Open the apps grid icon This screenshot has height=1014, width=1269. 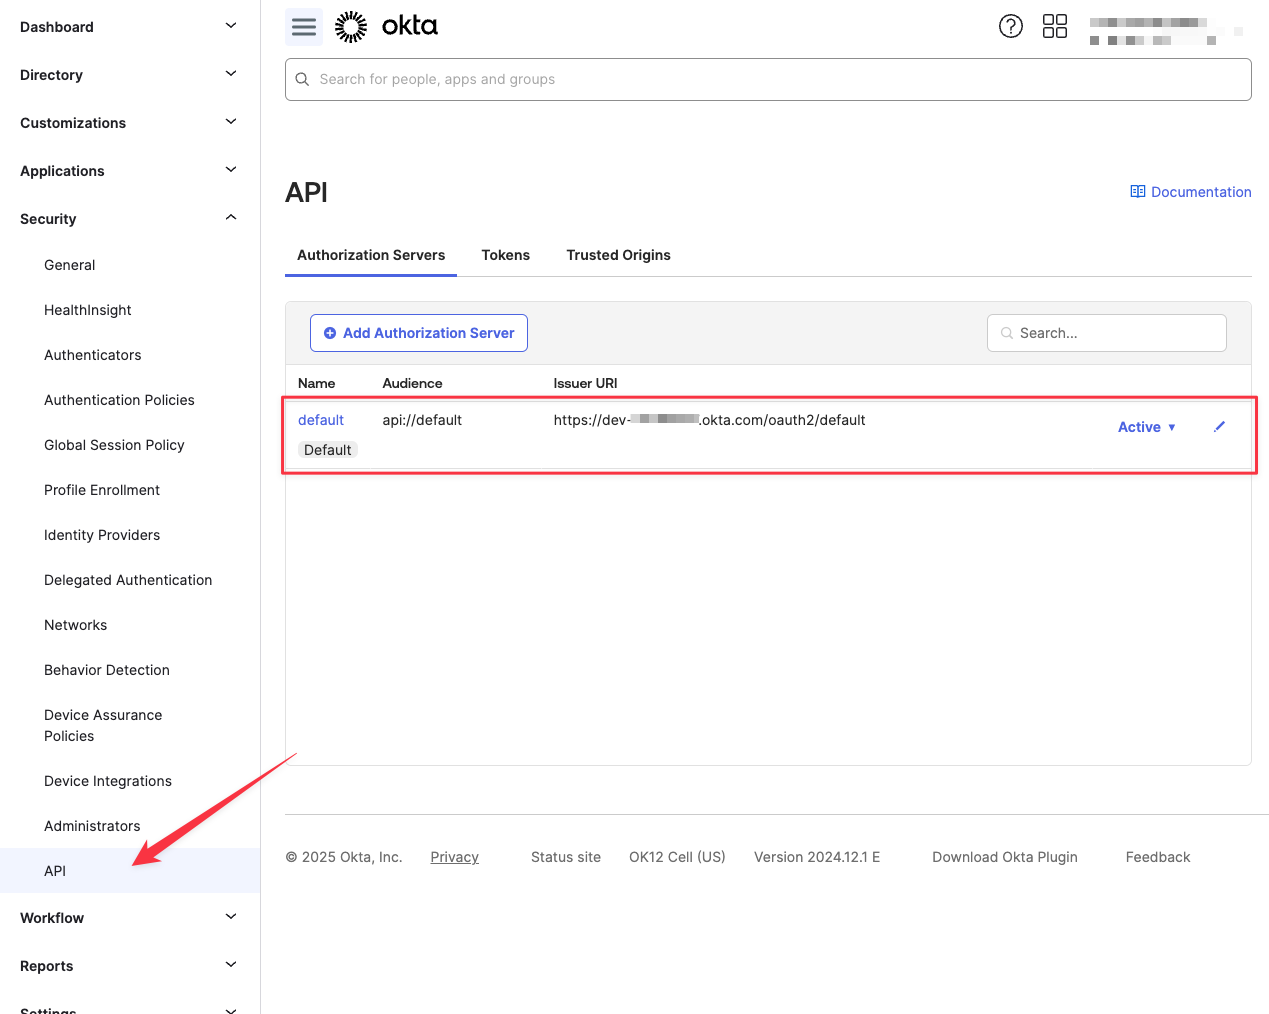coord(1055,26)
